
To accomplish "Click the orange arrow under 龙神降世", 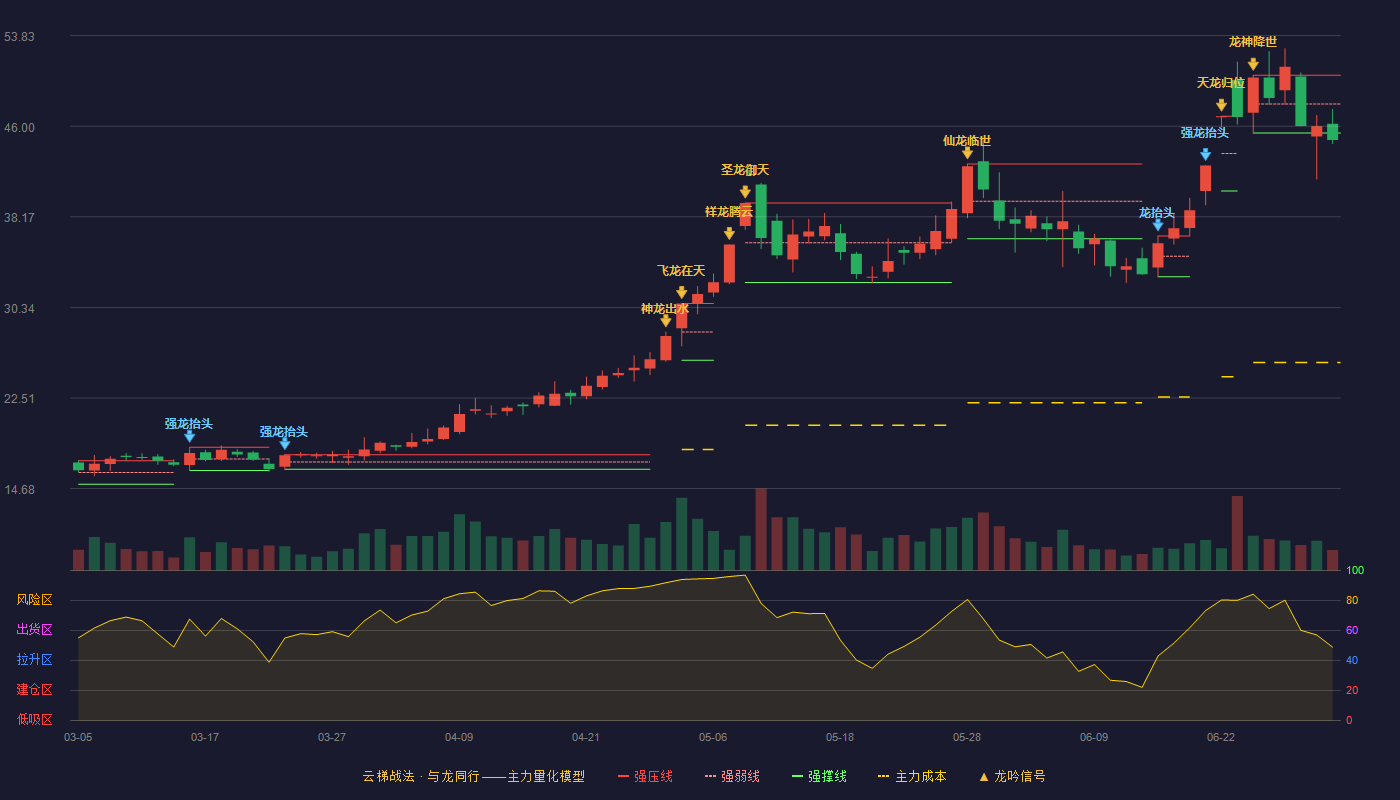I will coord(1253,64).
